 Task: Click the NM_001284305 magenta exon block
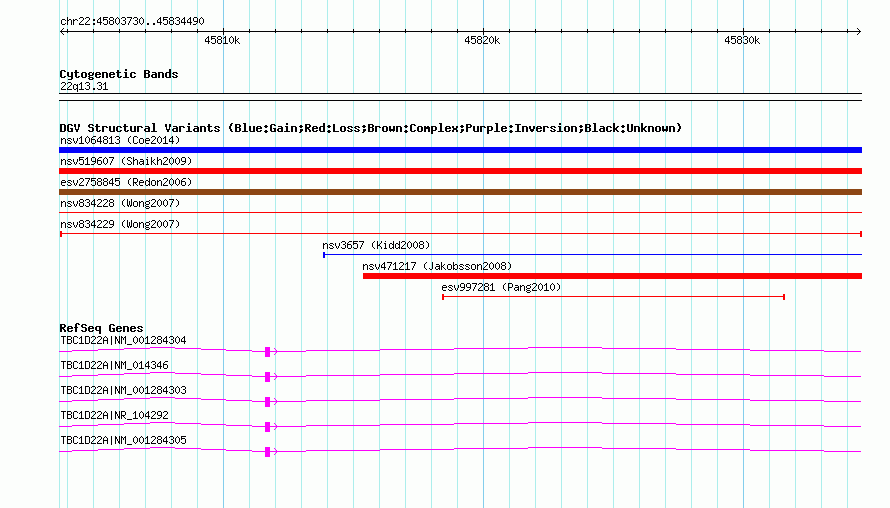pos(267,452)
